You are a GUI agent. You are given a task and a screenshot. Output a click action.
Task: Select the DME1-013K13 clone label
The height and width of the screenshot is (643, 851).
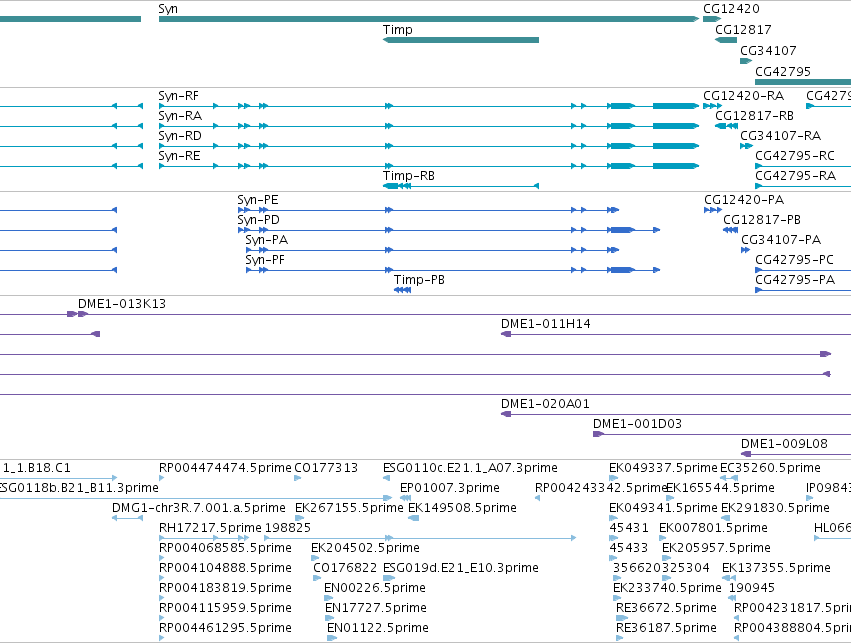[x=122, y=304]
